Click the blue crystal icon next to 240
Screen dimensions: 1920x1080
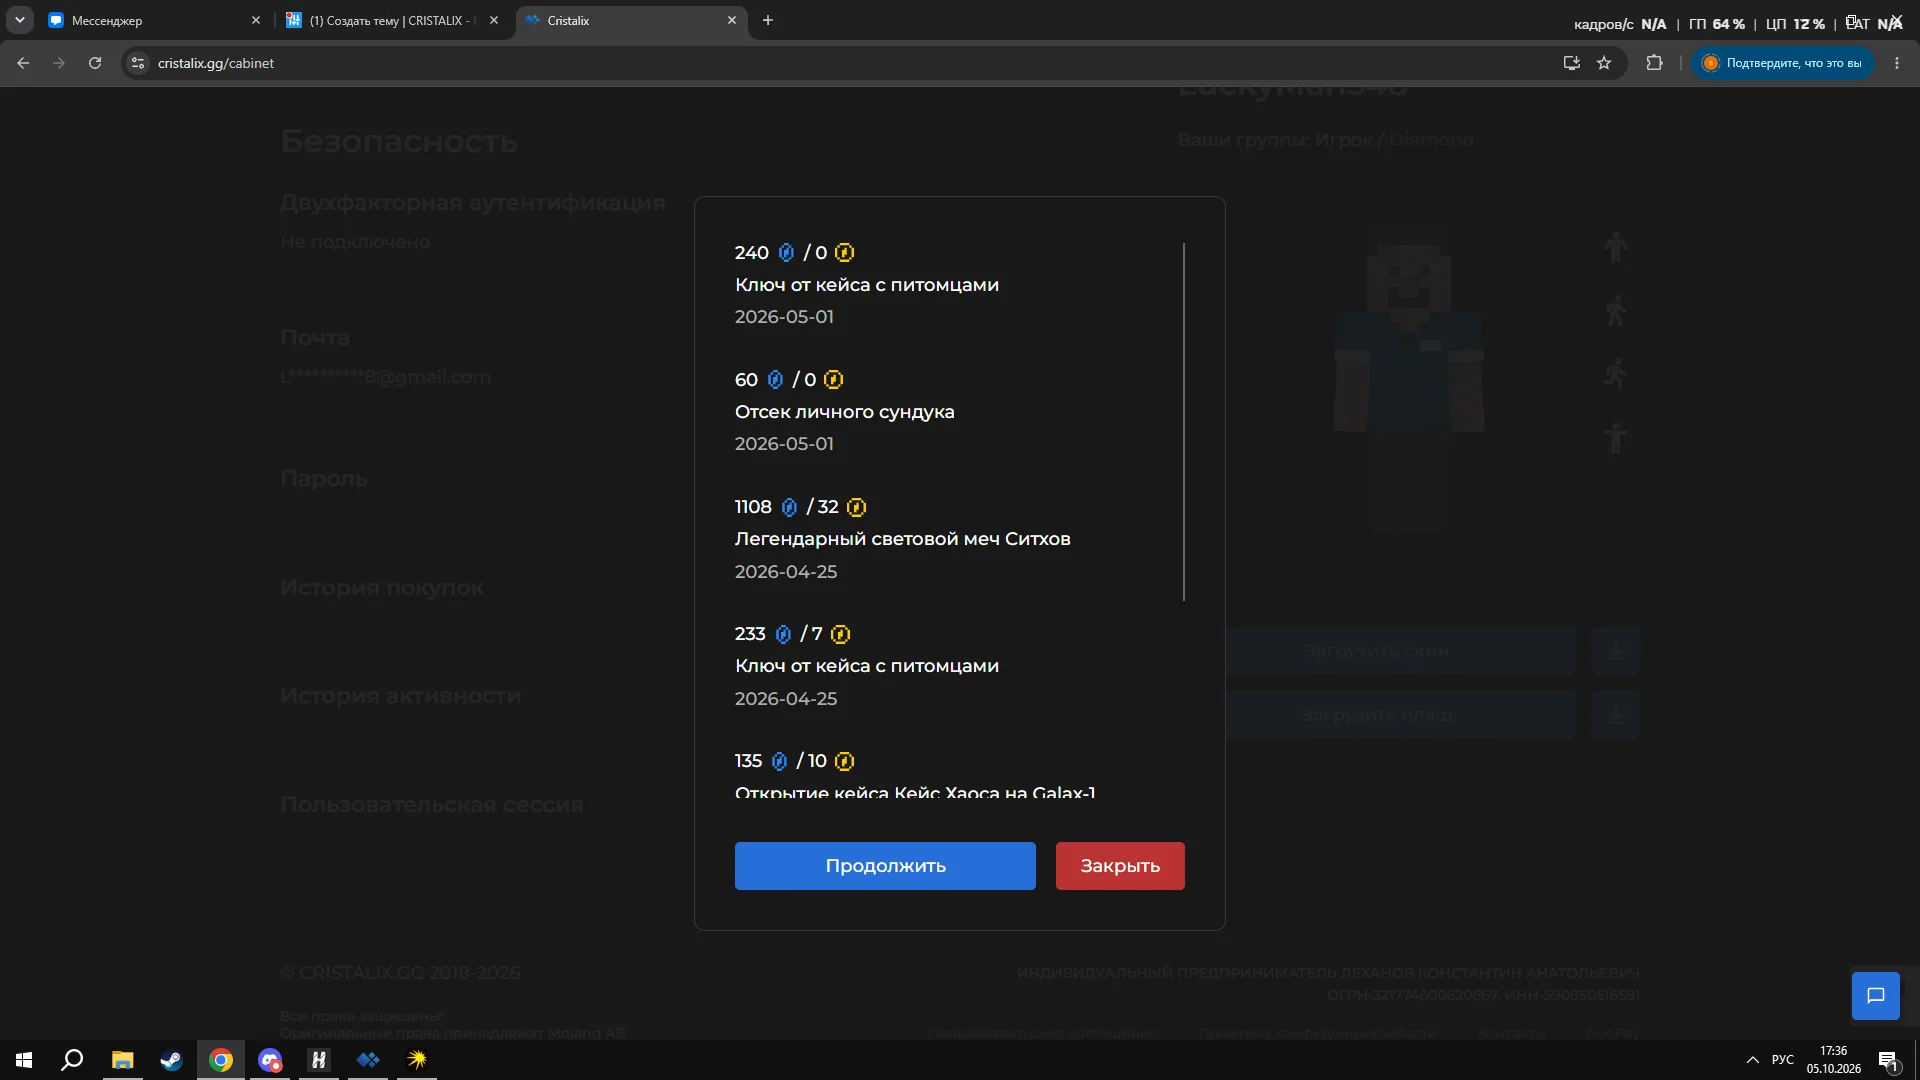786,253
